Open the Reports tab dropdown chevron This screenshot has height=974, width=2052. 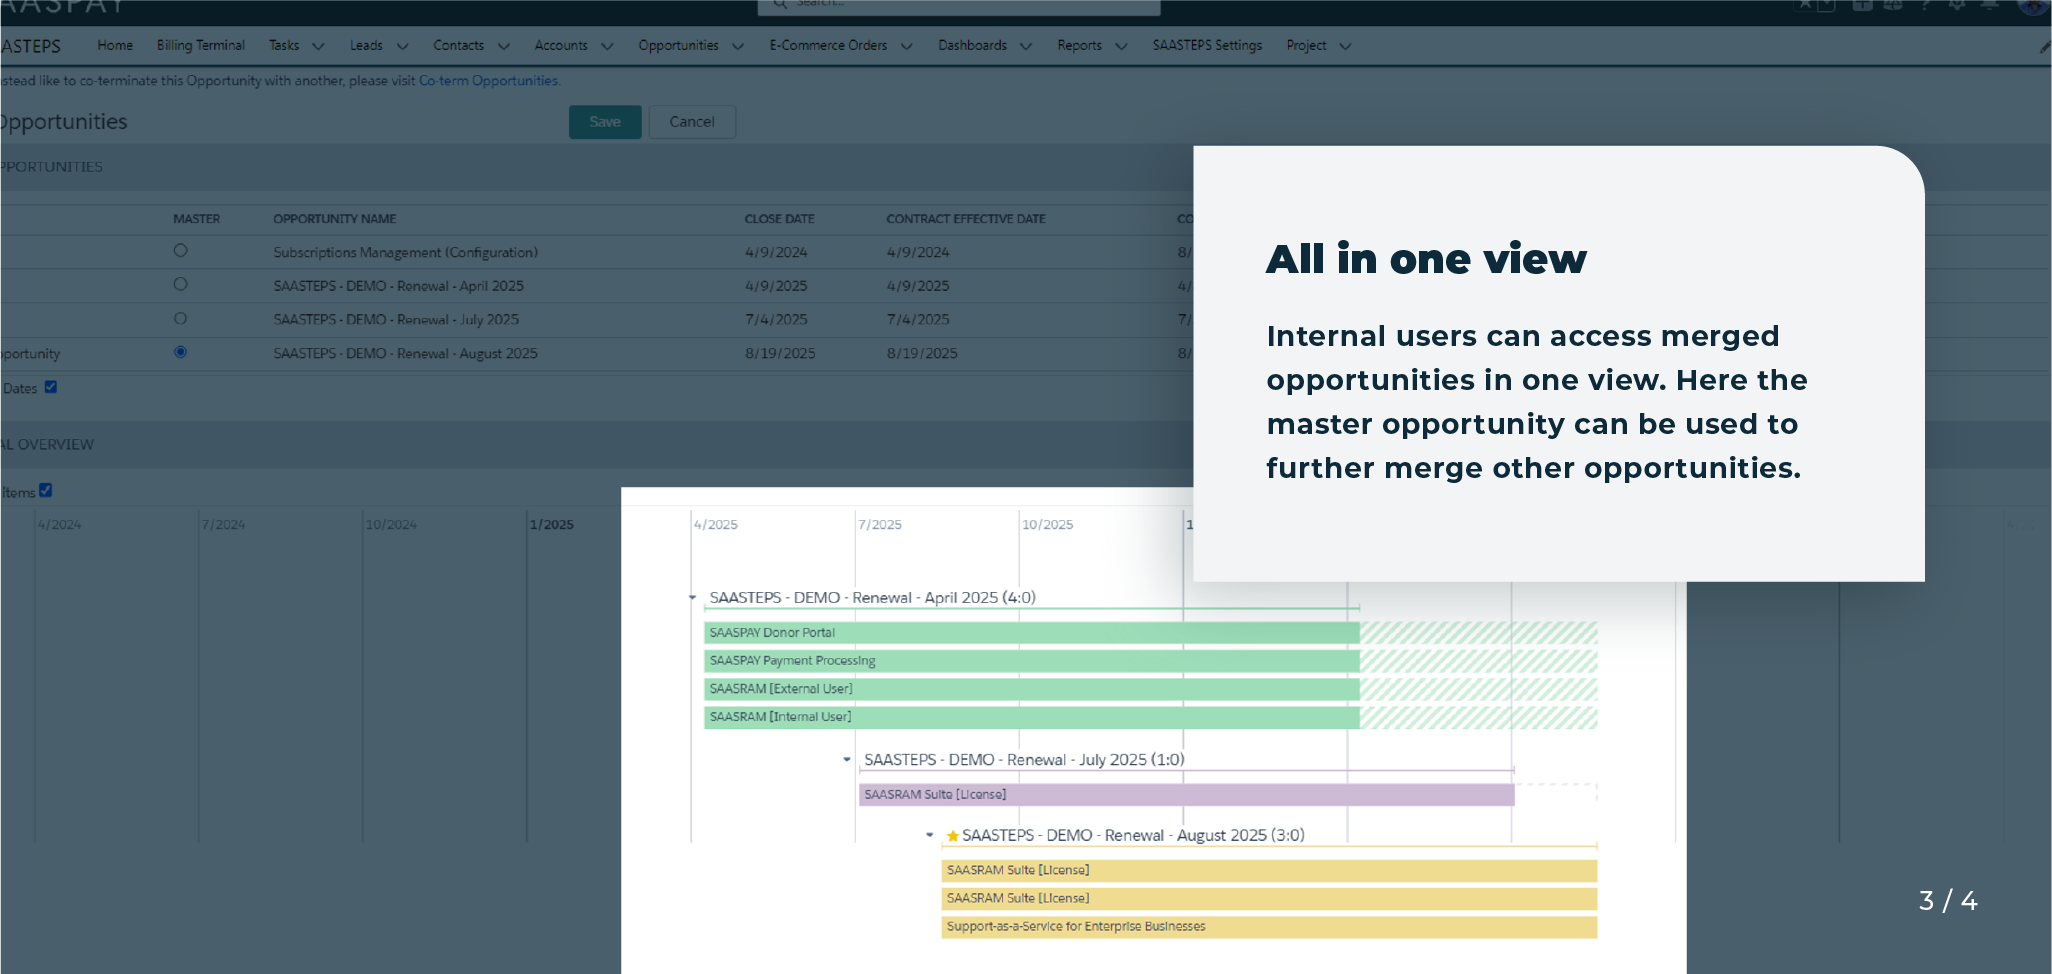click(x=1121, y=46)
